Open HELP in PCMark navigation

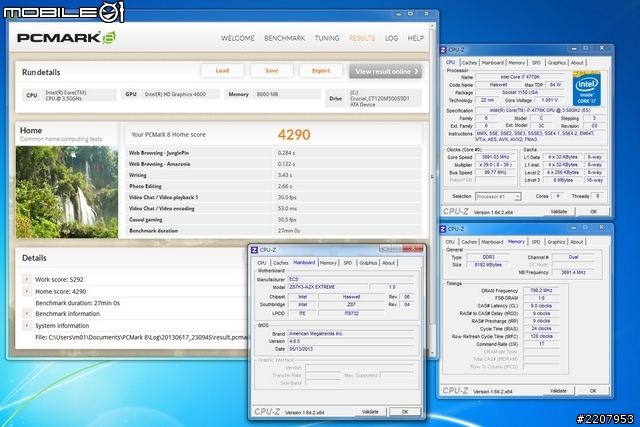[x=416, y=38]
